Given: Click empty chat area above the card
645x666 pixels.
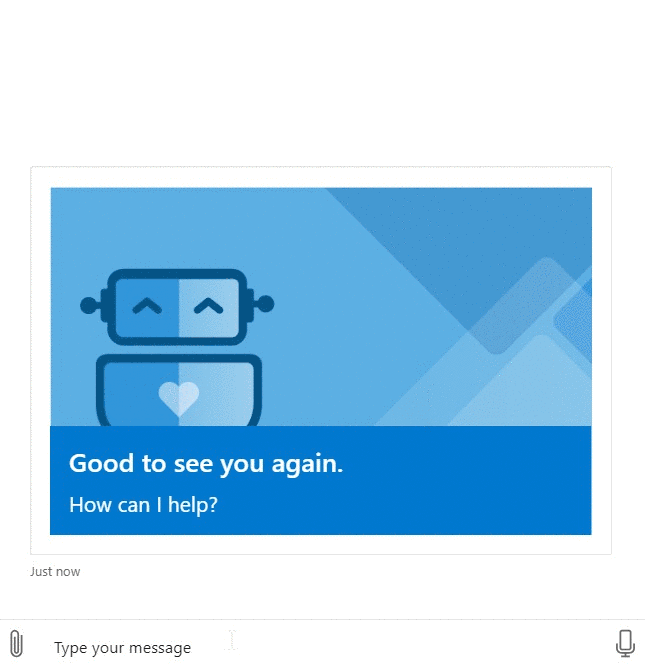Looking at the screenshot, I should (x=322, y=83).
